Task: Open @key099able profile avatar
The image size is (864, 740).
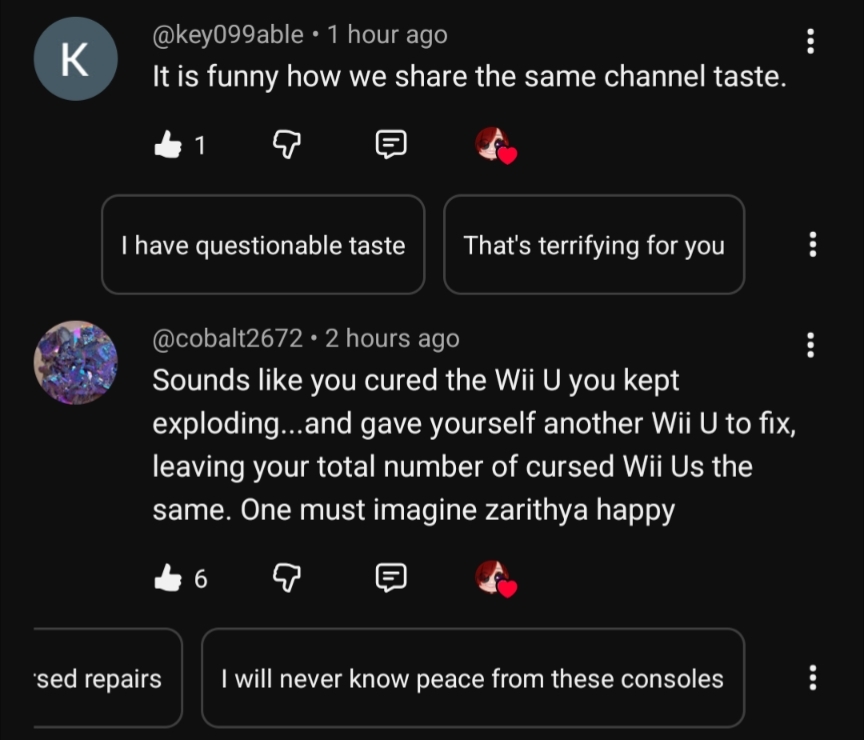Action: 75,58
